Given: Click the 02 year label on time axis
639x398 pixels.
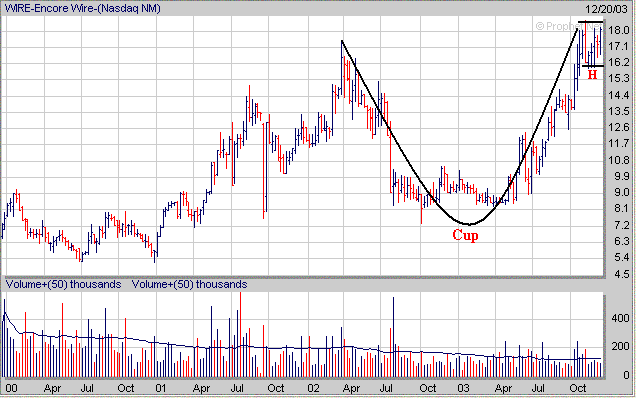Looking at the screenshot, I should click(313, 388).
